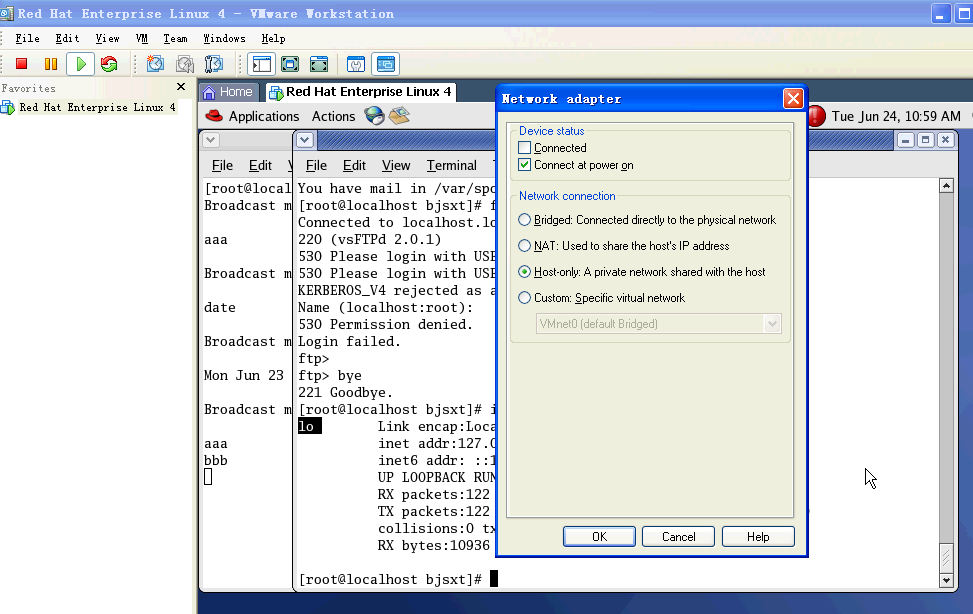973x614 pixels.
Task: Enable the Connected checkbox
Action: (x=525, y=148)
